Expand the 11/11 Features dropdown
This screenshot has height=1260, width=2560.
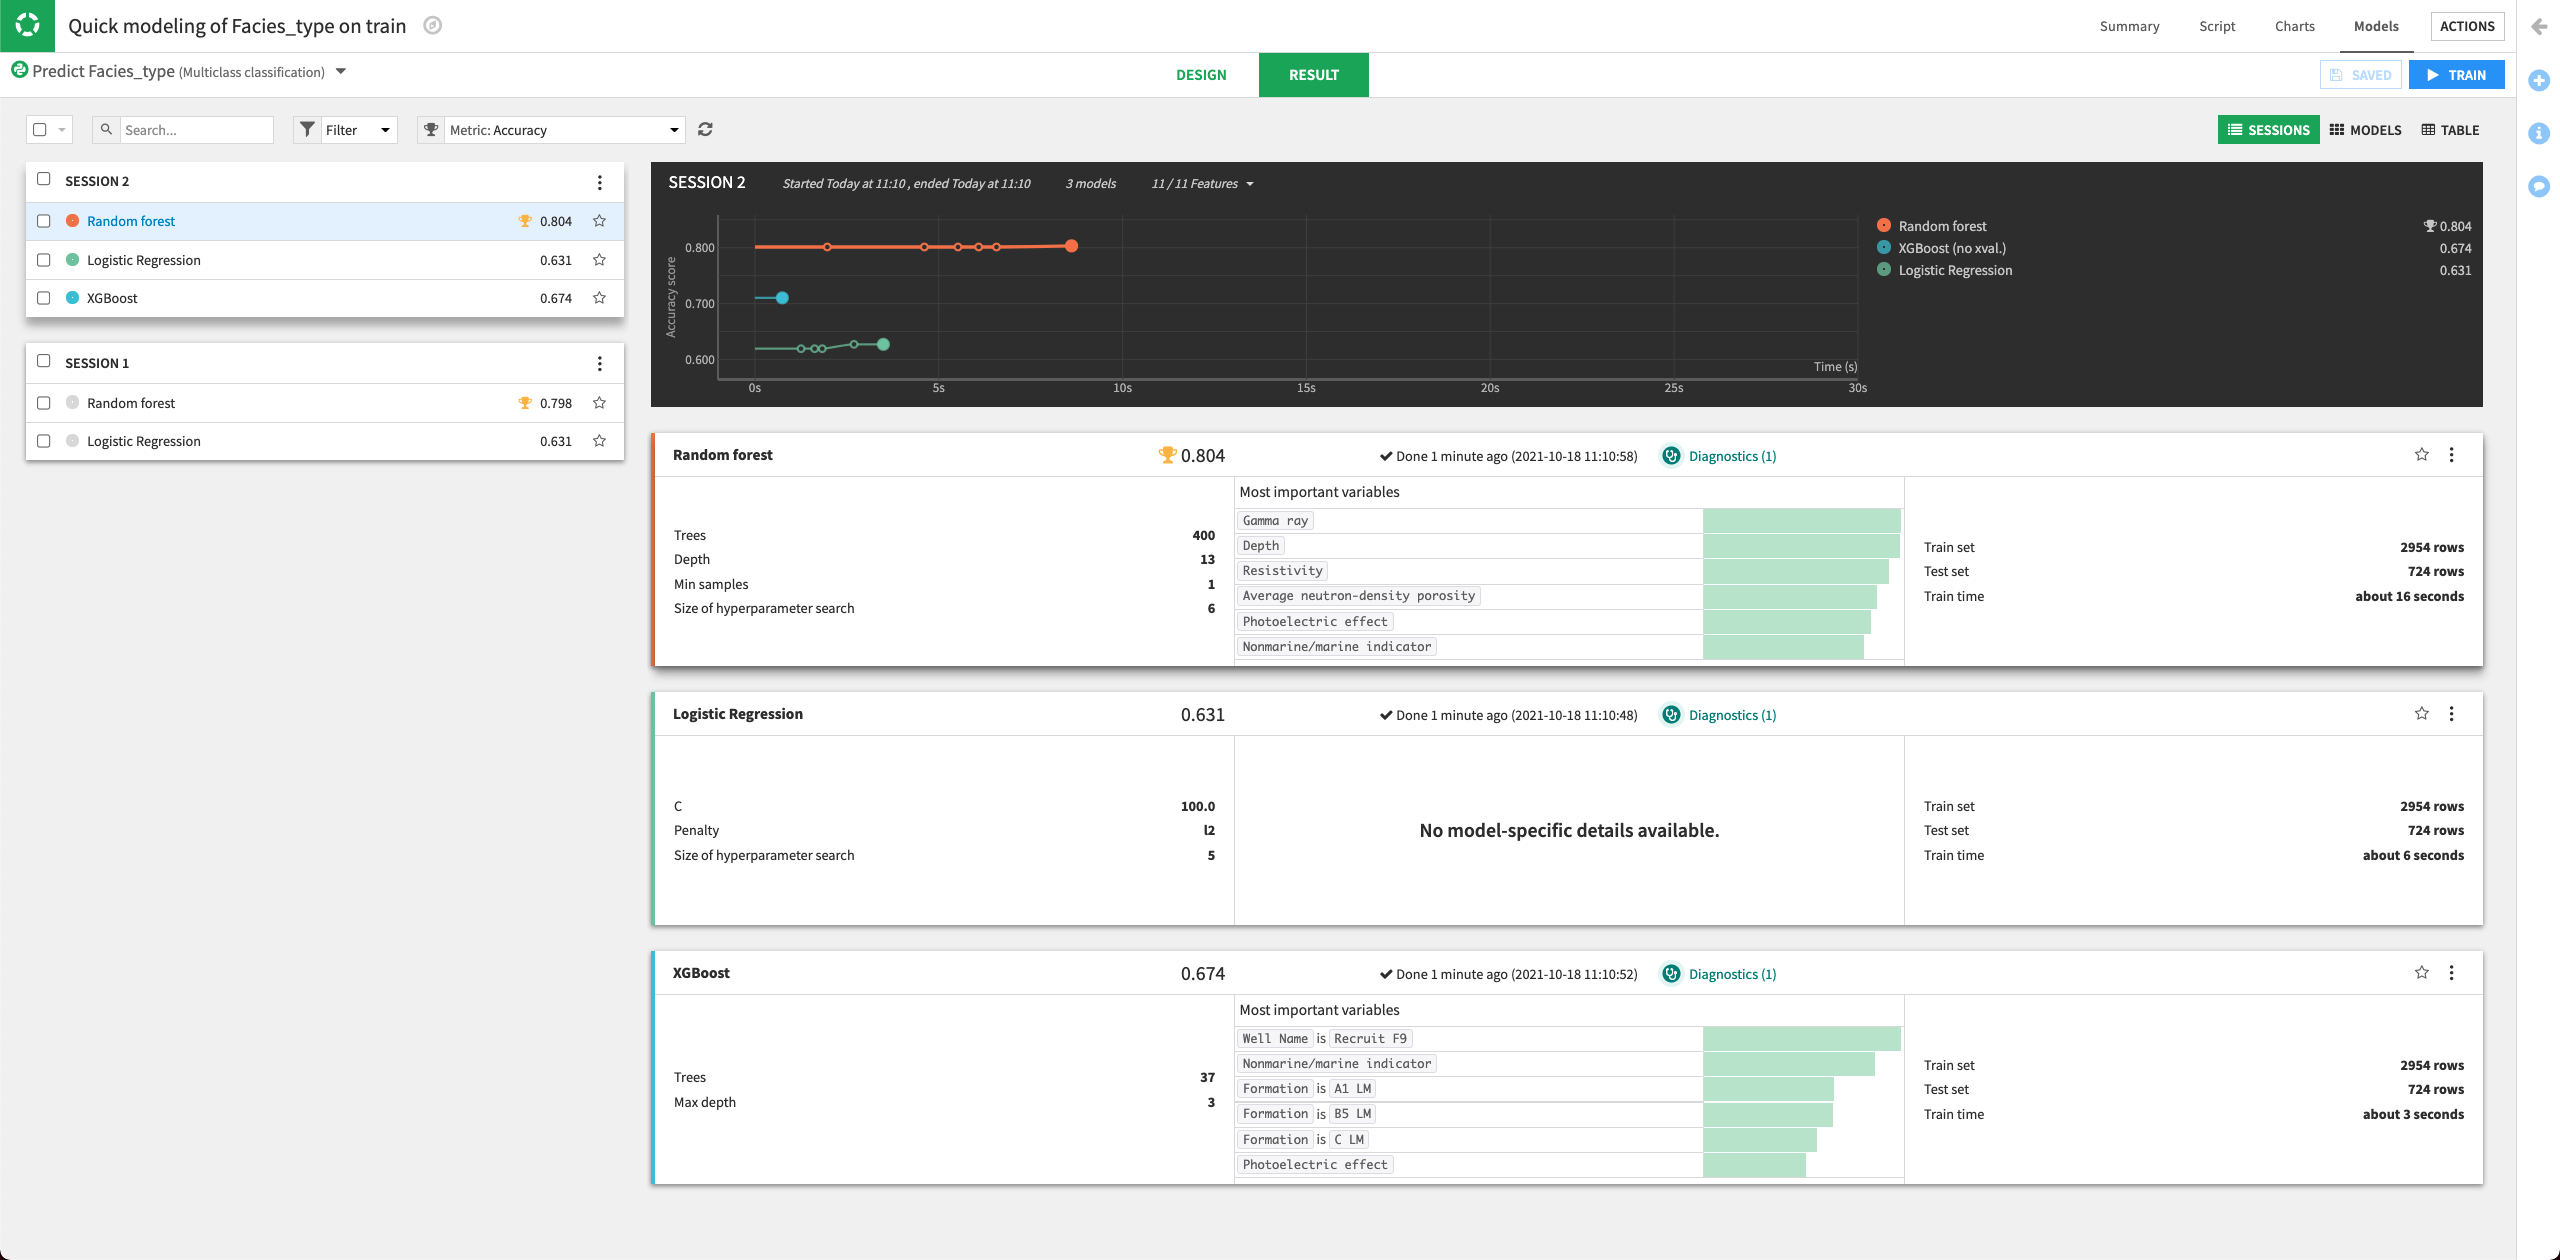click(1200, 183)
